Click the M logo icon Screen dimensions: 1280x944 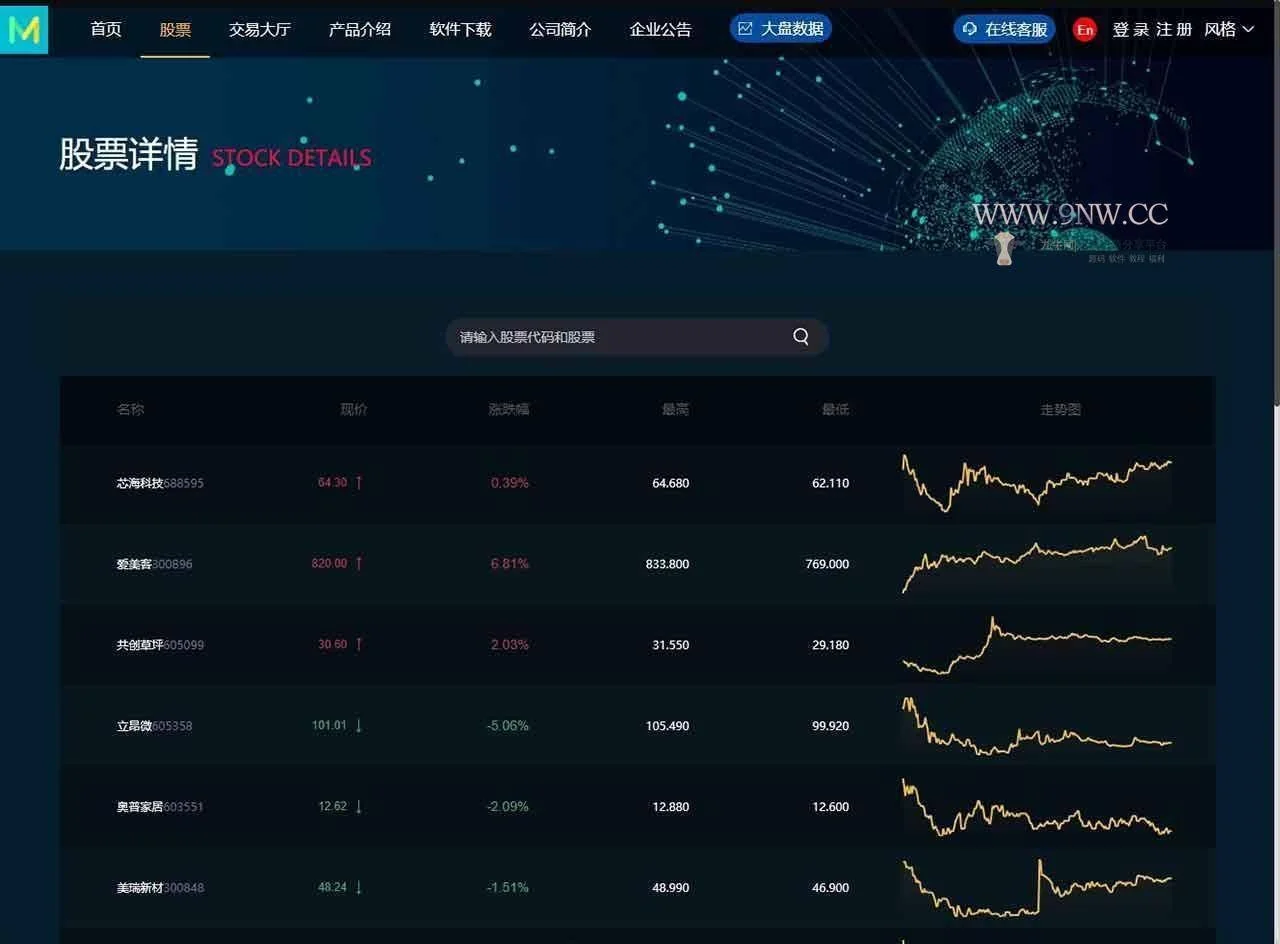(x=24, y=30)
